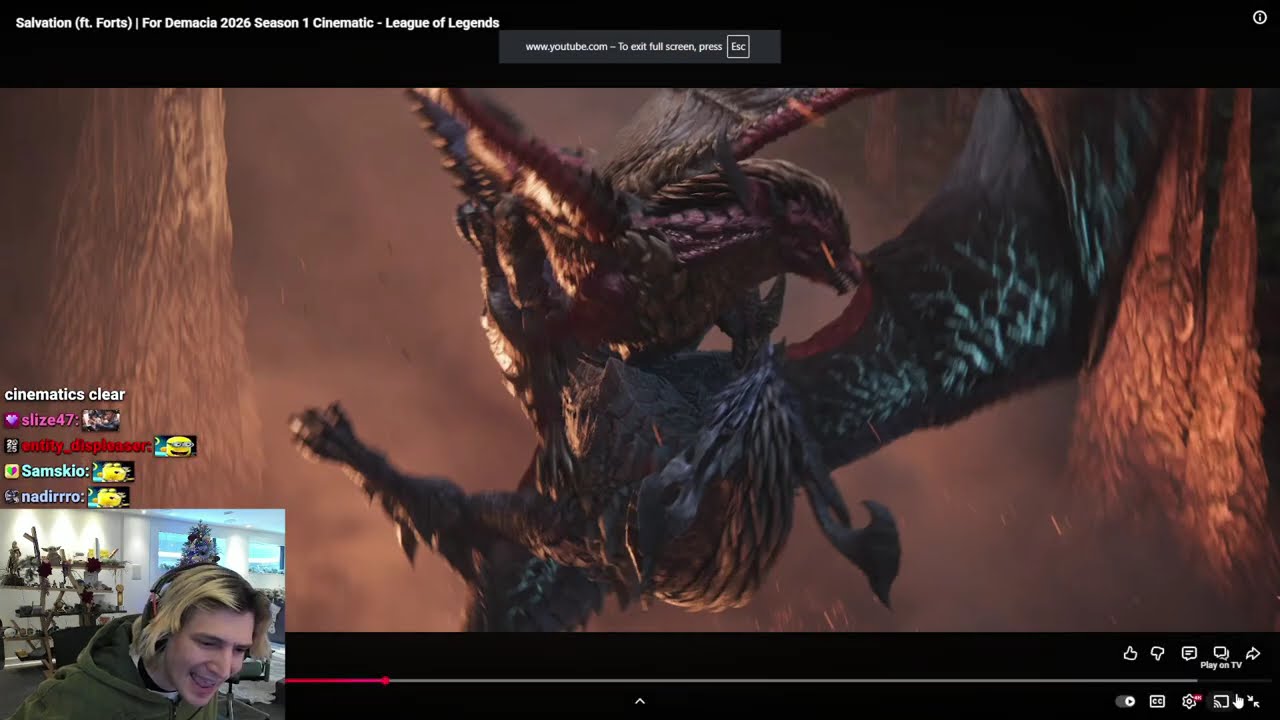Open the settings gear with 4K badge
This screenshot has width=1280, height=720.
(x=1190, y=701)
